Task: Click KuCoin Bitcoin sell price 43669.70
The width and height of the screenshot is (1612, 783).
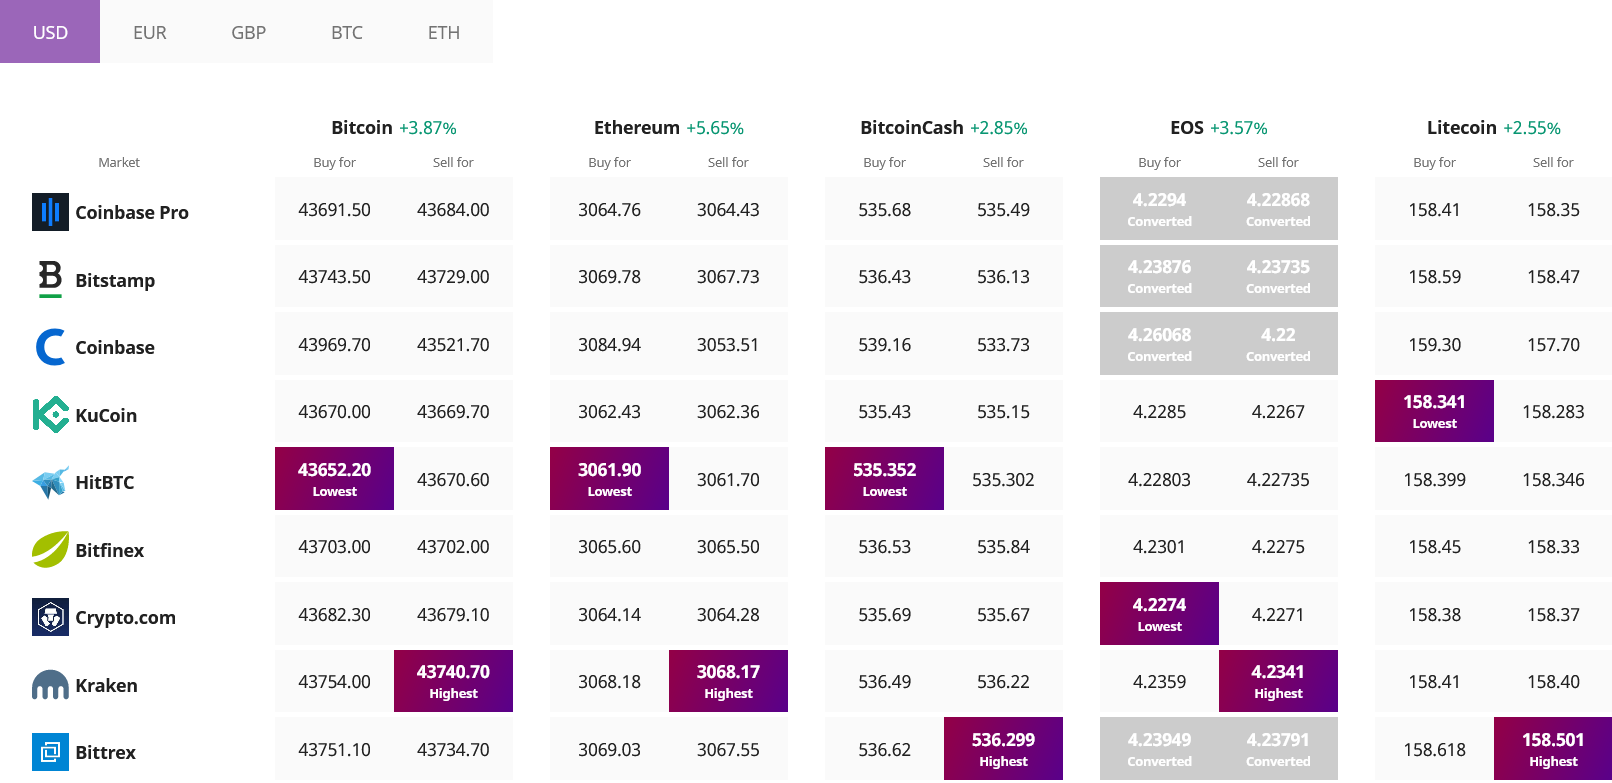Action: click(x=453, y=412)
